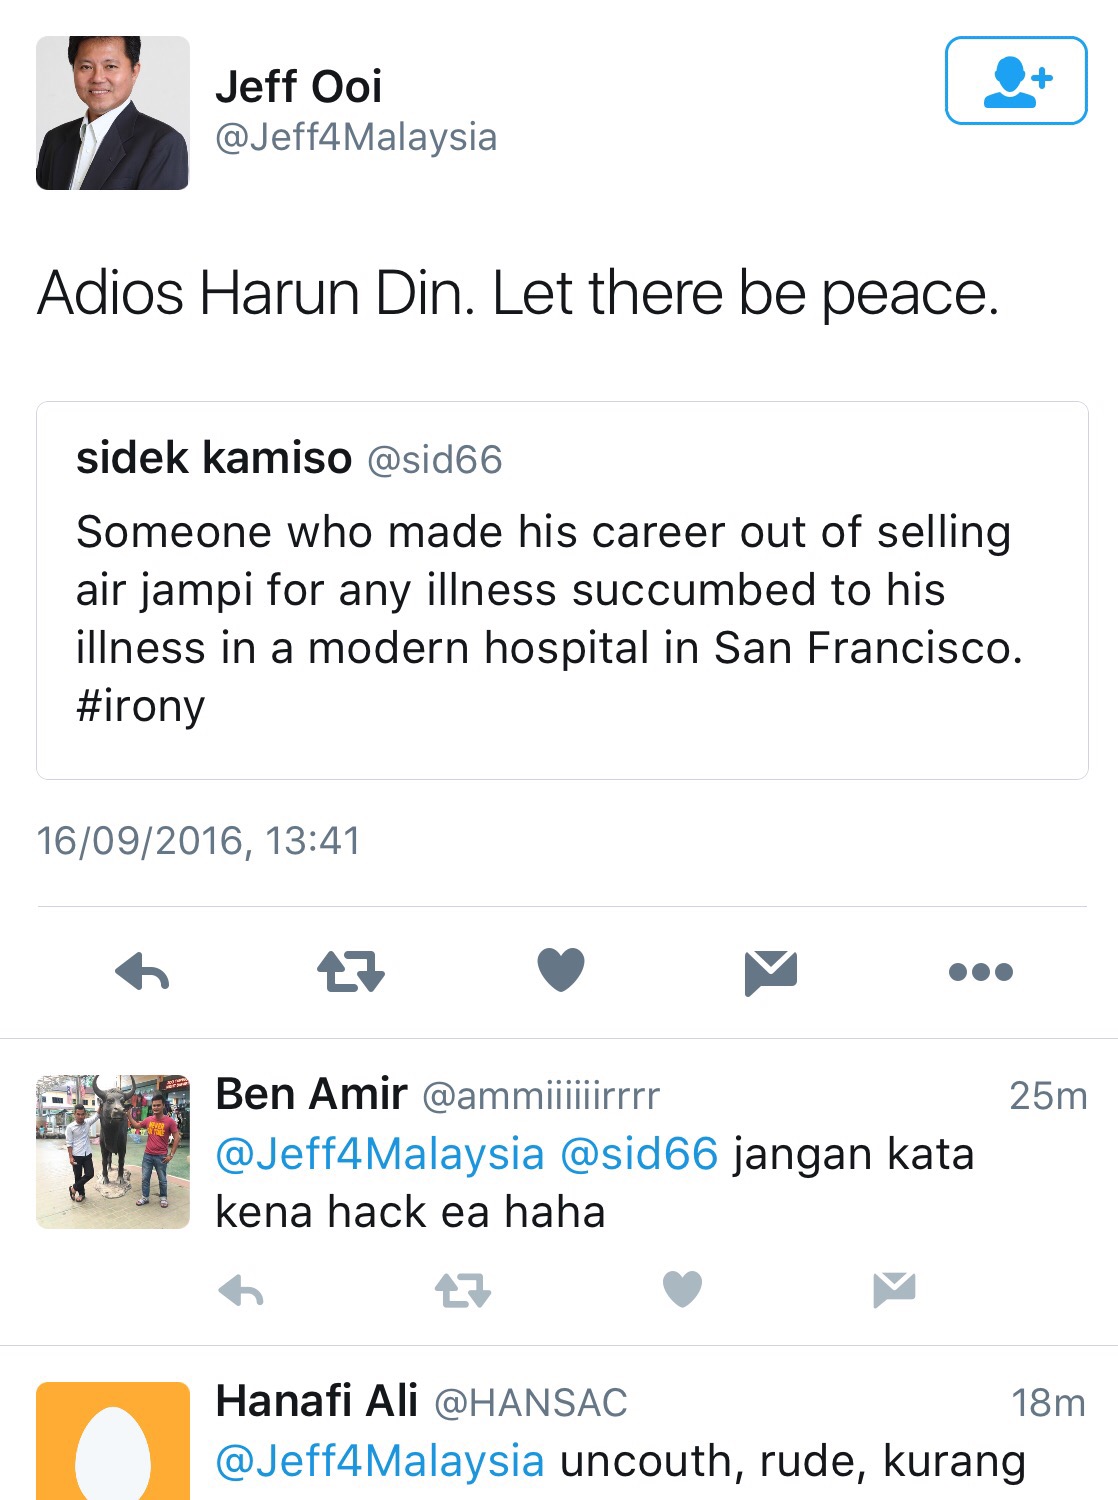Open @Jeff4Malaysia mention in Hanafi Ali's reply
1118x1500 pixels.
click(380, 1461)
